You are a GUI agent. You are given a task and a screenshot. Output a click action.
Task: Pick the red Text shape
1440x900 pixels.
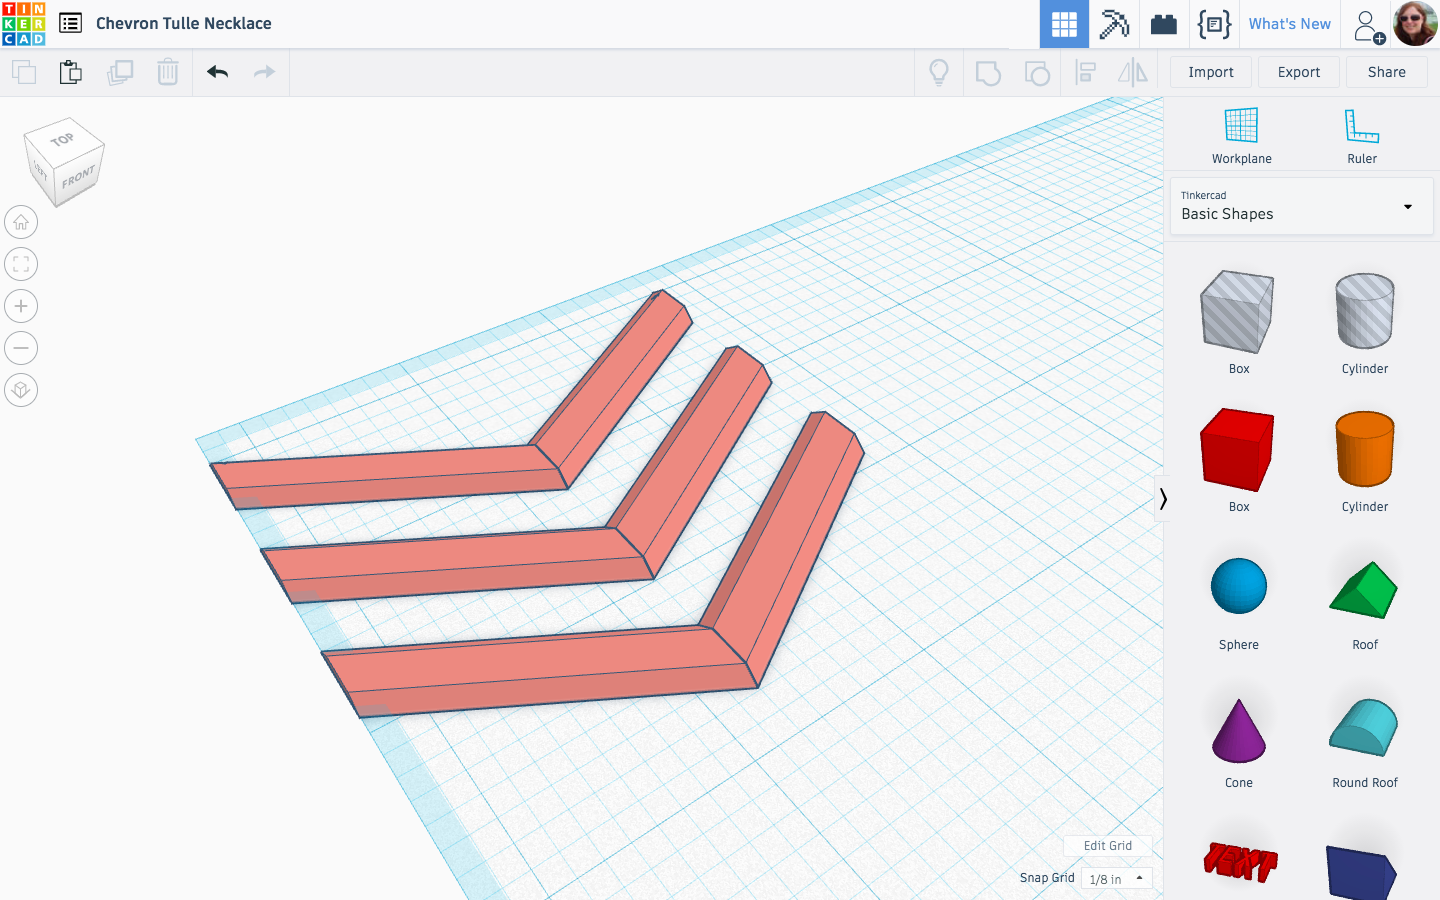1240,861
